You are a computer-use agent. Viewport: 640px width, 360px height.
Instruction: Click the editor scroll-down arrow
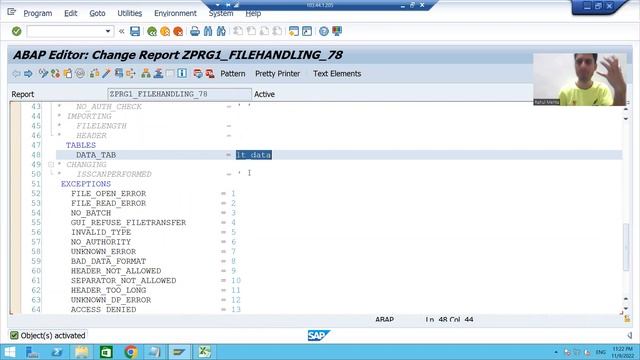coord(626,309)
